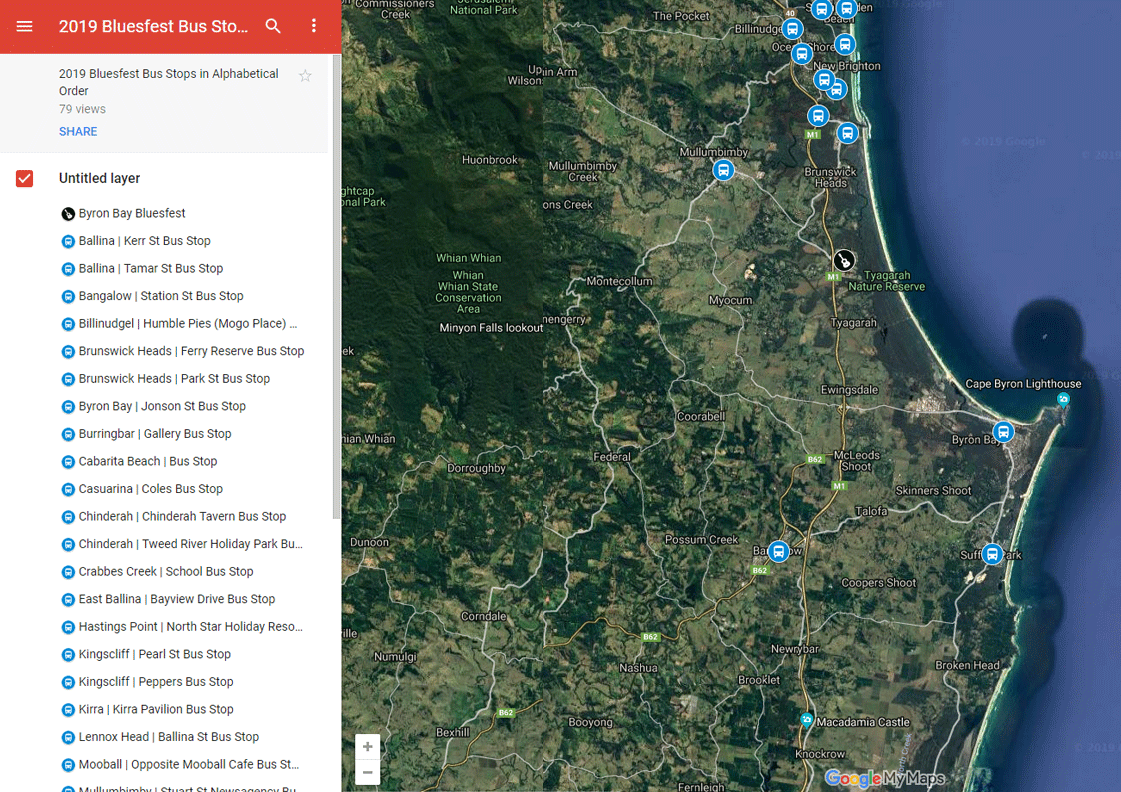
Task: Select 'Cabarita Beach | Bus Stop'
Action: (148, 461)
